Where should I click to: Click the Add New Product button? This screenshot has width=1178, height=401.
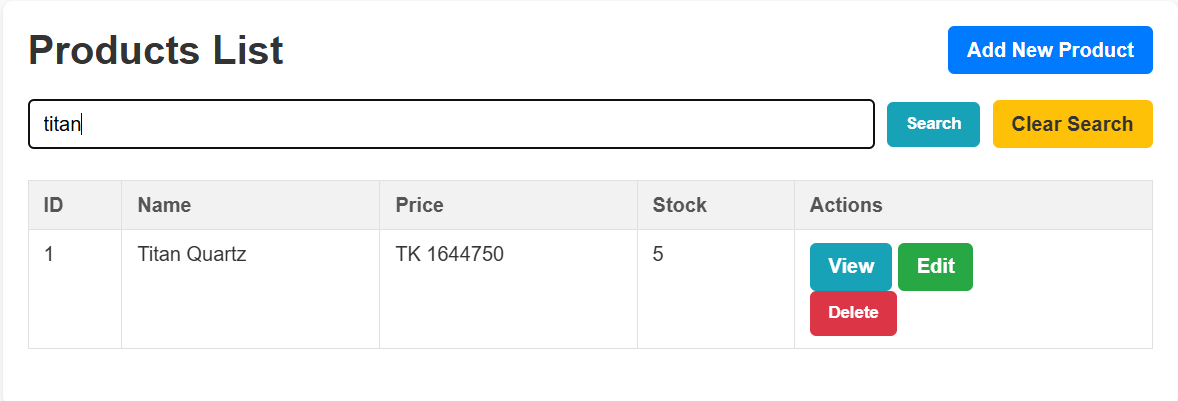pos(1050,50)
